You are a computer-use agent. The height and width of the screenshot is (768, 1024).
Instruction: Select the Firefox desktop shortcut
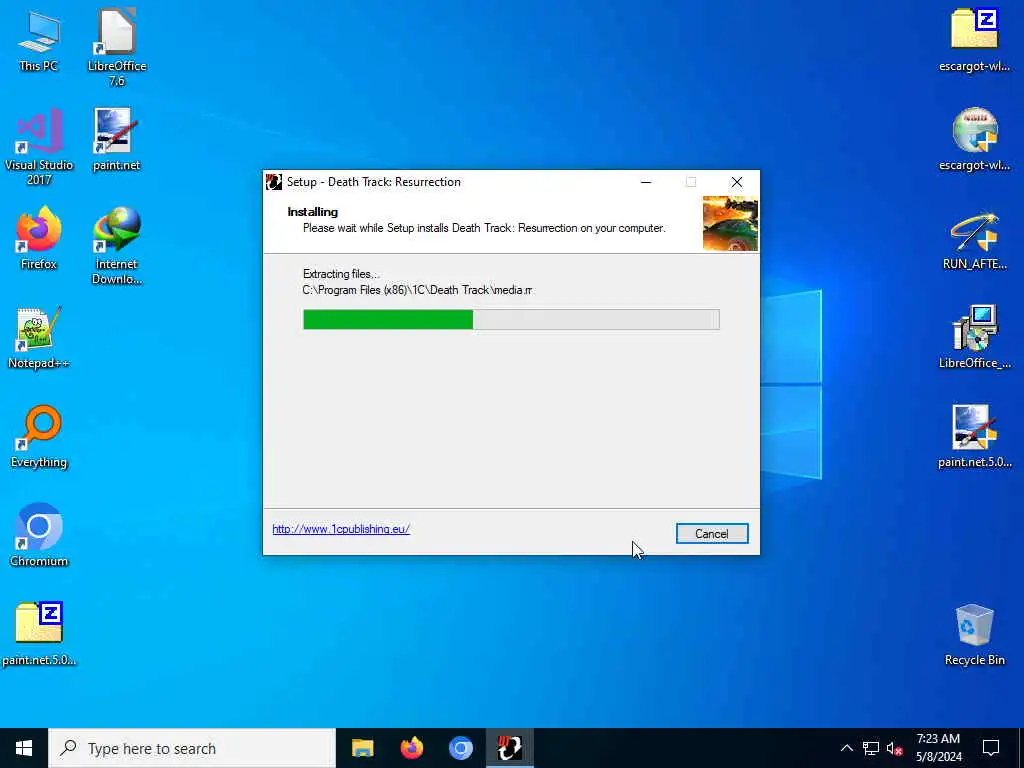[x=39, y=238]
